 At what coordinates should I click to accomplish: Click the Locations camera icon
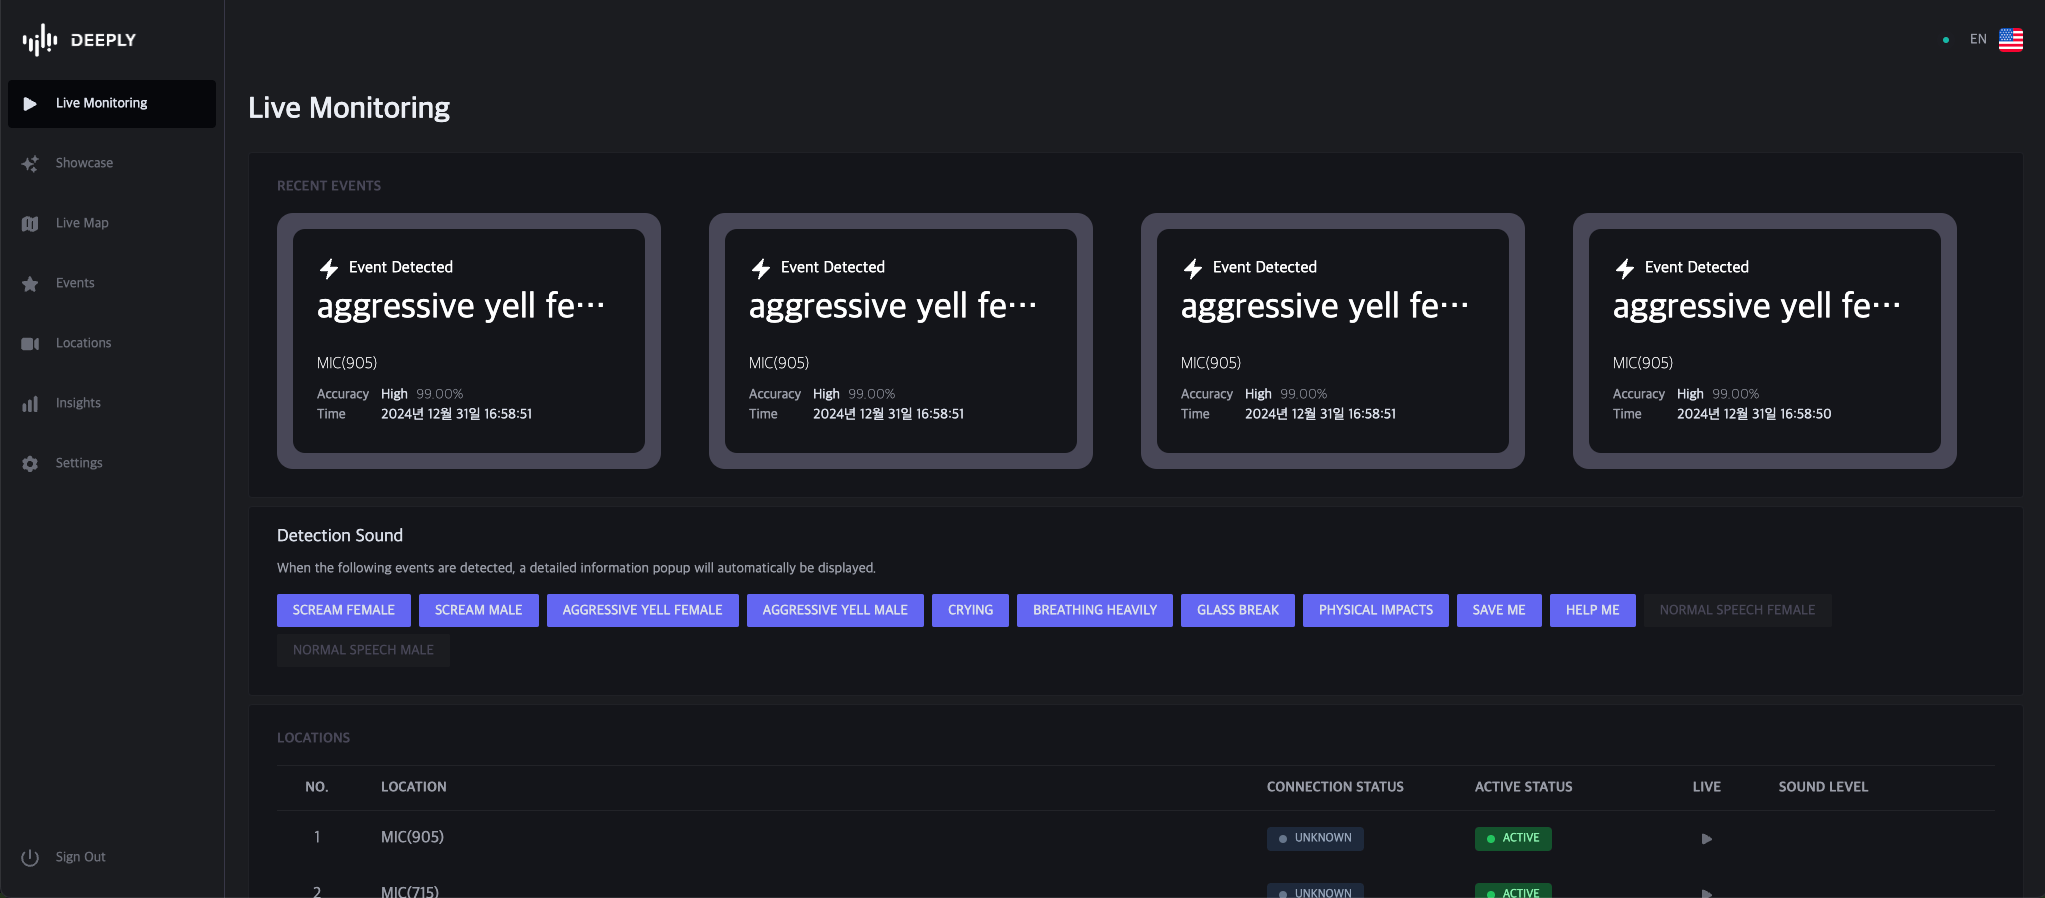coord(30,344)
